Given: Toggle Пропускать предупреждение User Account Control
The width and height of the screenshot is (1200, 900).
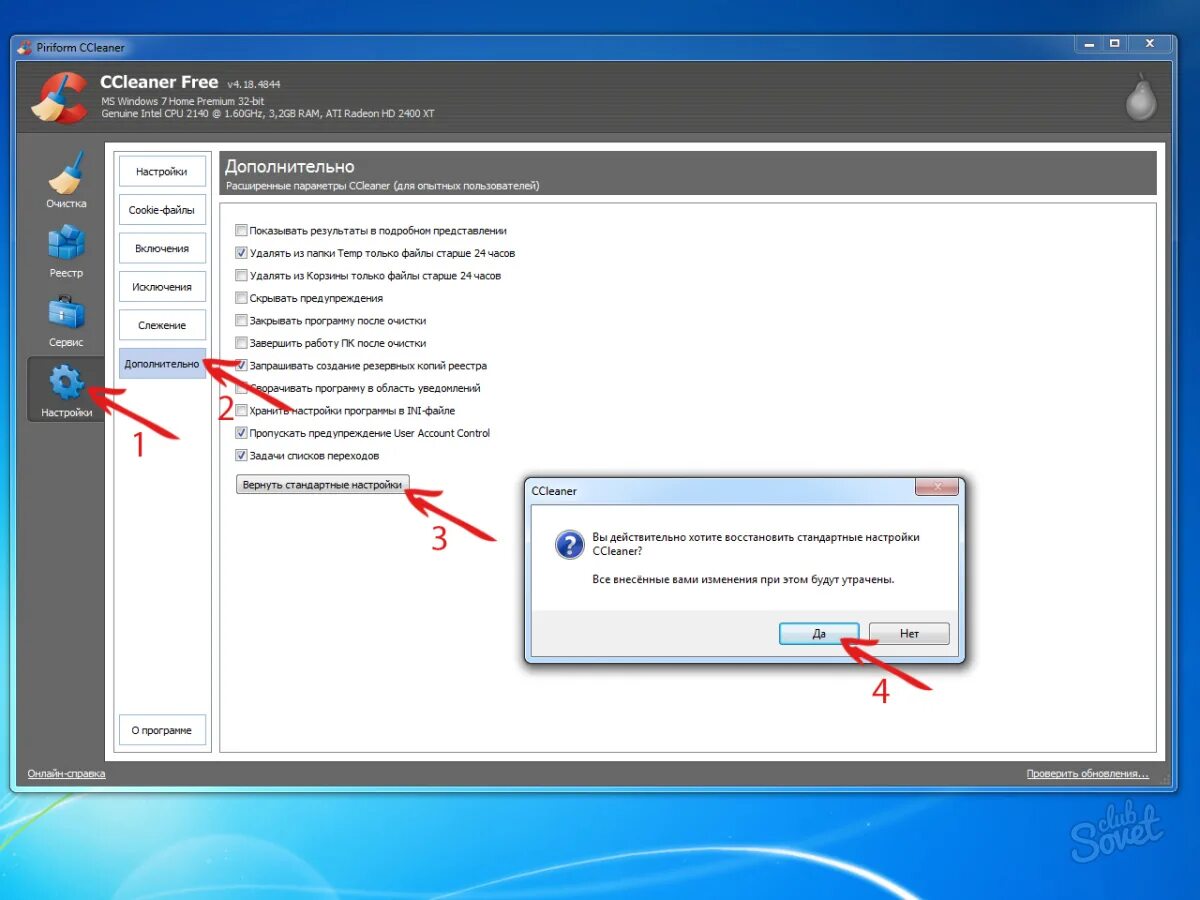Looking at the screenshot, I should pyautogui.click(x=241, y=433).
